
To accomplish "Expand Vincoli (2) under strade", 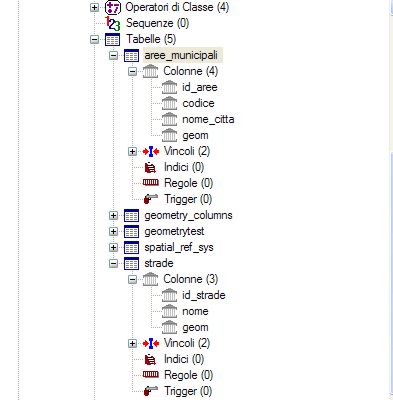I will pyautogui.click(x=133, y=343).
